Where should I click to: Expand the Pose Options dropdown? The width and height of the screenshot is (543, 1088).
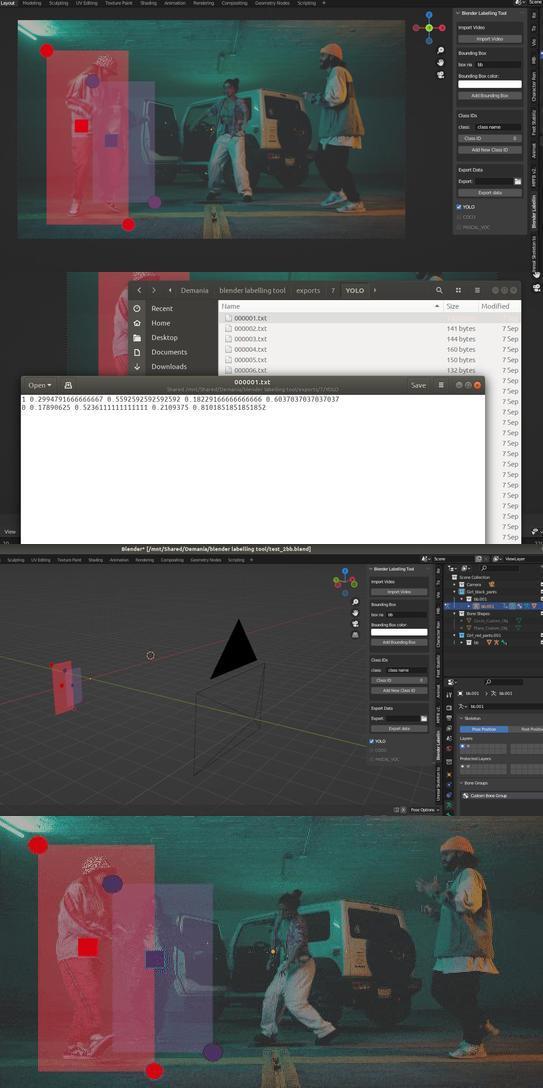(422, 810)
